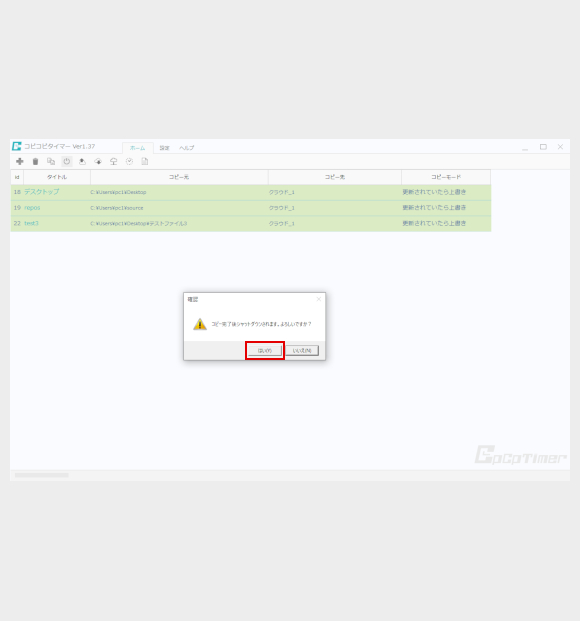Viewport: 580px width, 621px height.
Task: Open the ヘルプ tab
Action: tap(187, 148)
